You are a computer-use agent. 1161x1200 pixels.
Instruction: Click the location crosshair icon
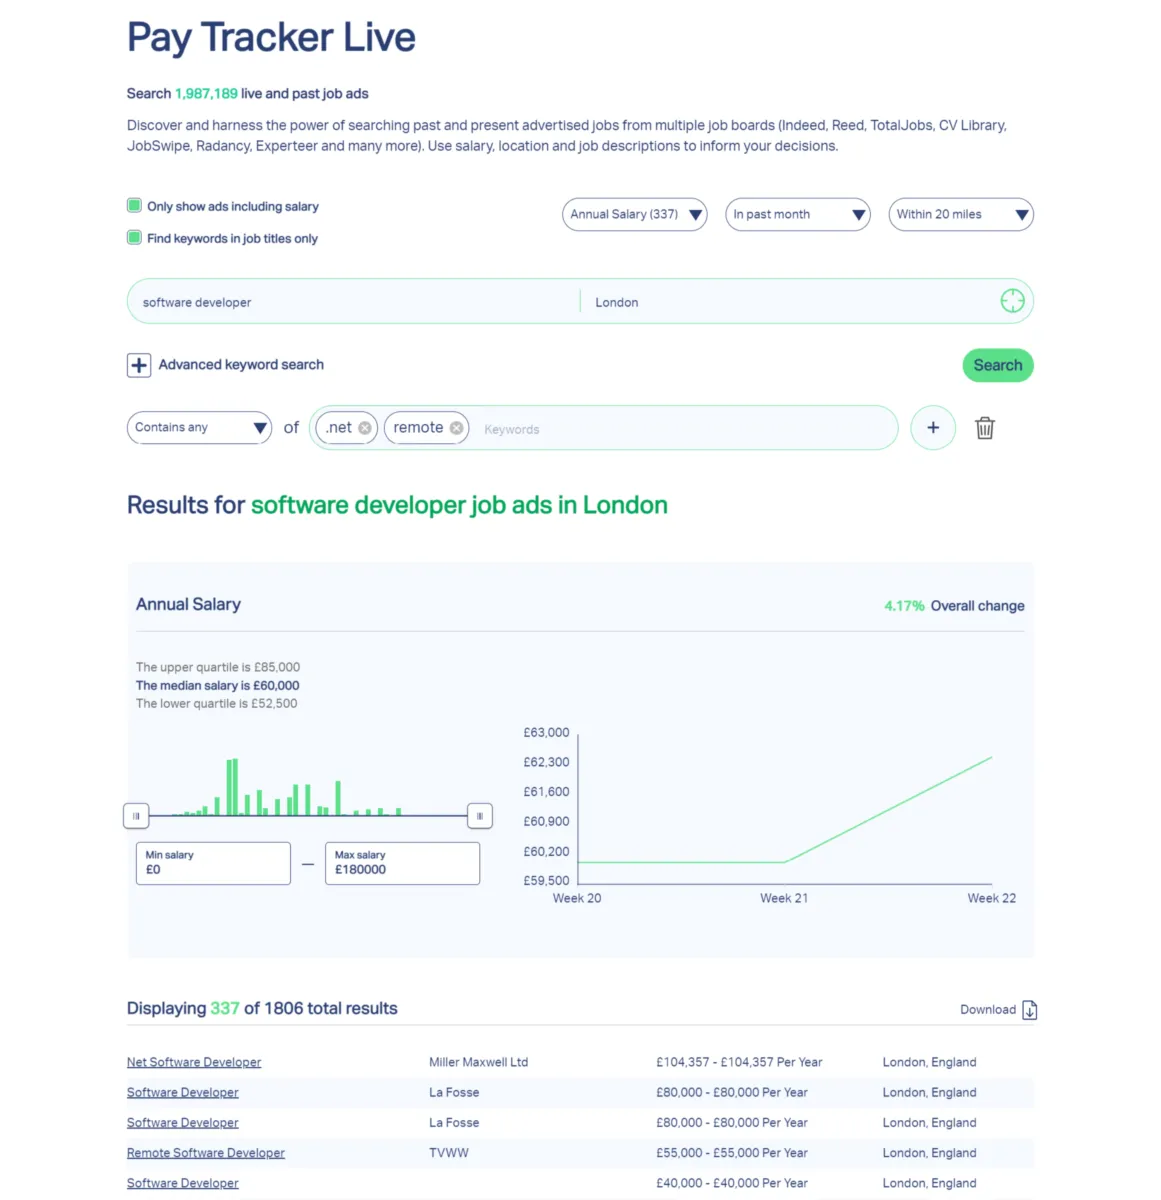tap(1012, 301)
